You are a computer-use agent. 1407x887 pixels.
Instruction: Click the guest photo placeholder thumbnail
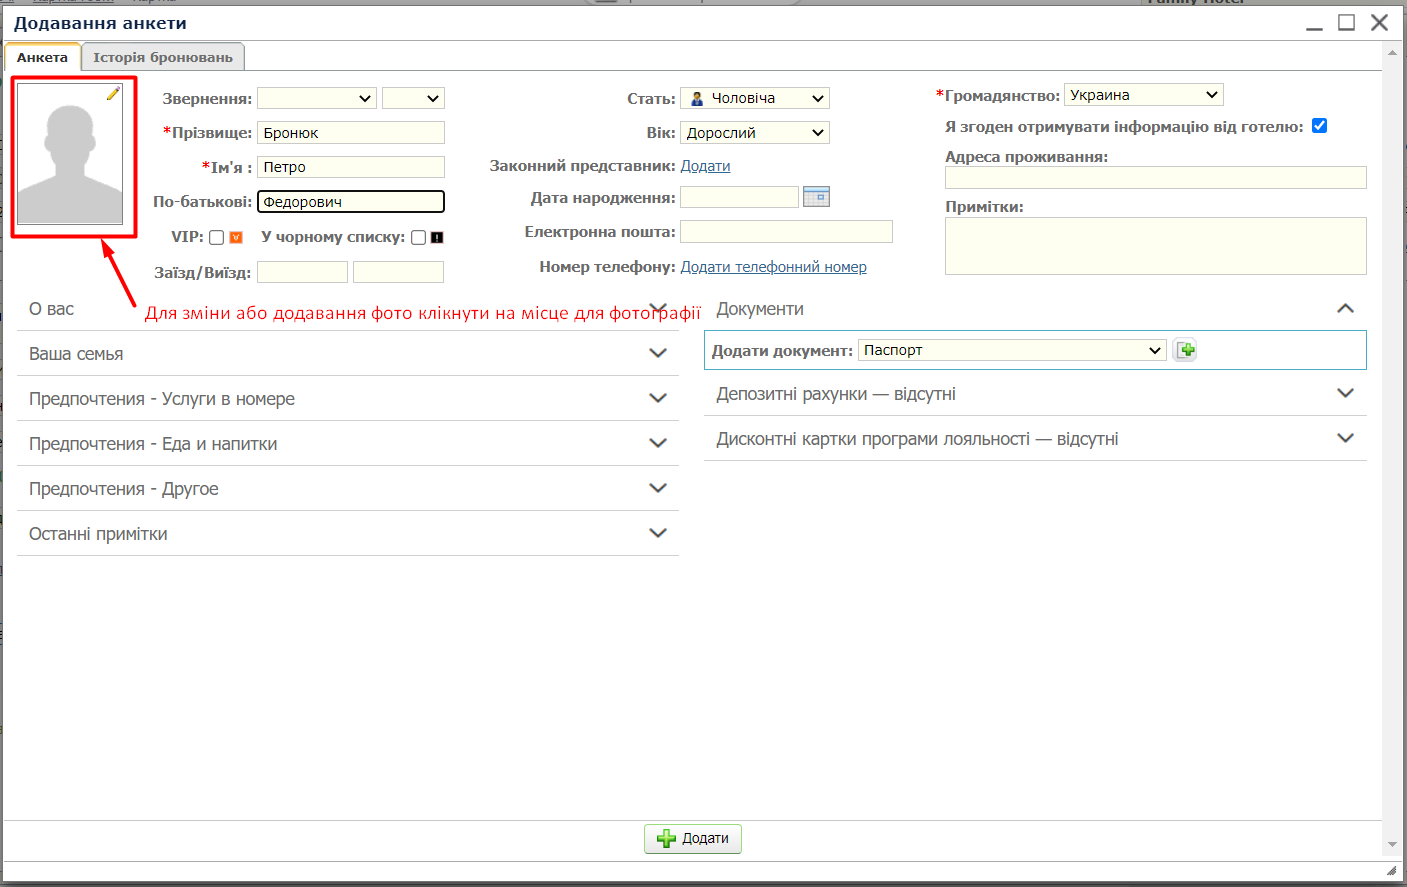(70, 155)
